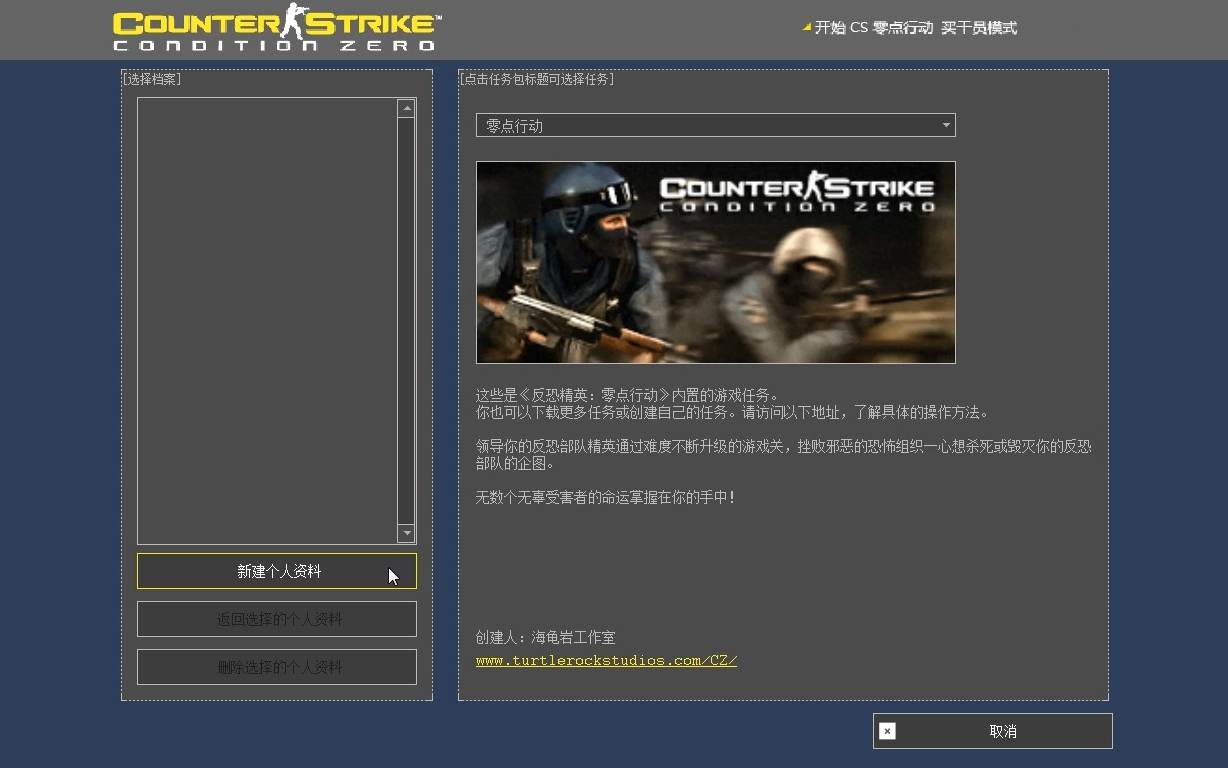This screenshot has width=1228, height=768.
Task: Click the disabled 删除选择的个人资料 button
Action: pos(276,667)
